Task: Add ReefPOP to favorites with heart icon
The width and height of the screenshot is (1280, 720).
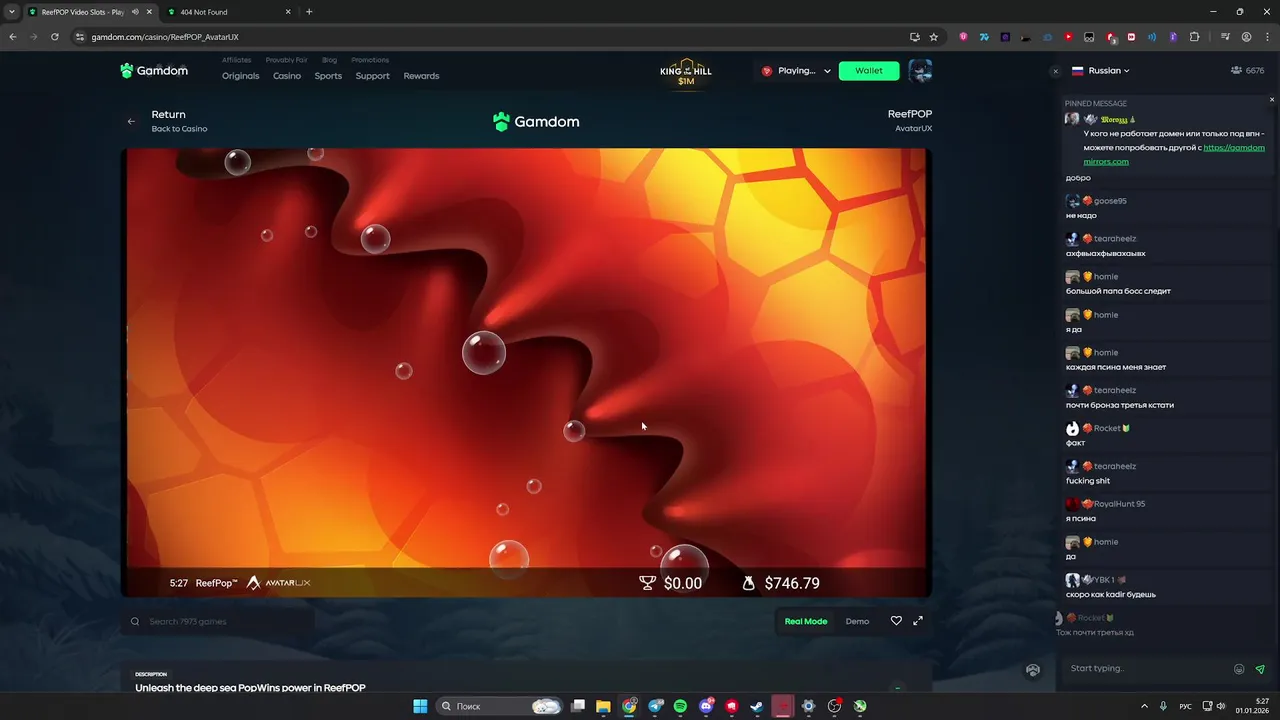Action: (x=896, y=621)
